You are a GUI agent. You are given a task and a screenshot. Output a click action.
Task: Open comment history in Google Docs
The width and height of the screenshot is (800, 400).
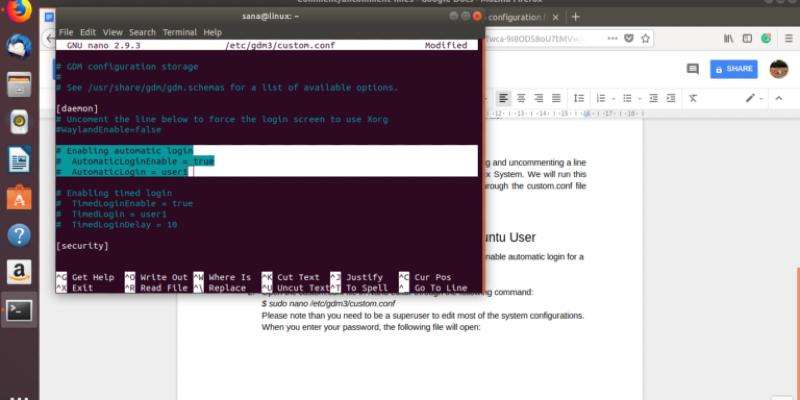(692, 68)
